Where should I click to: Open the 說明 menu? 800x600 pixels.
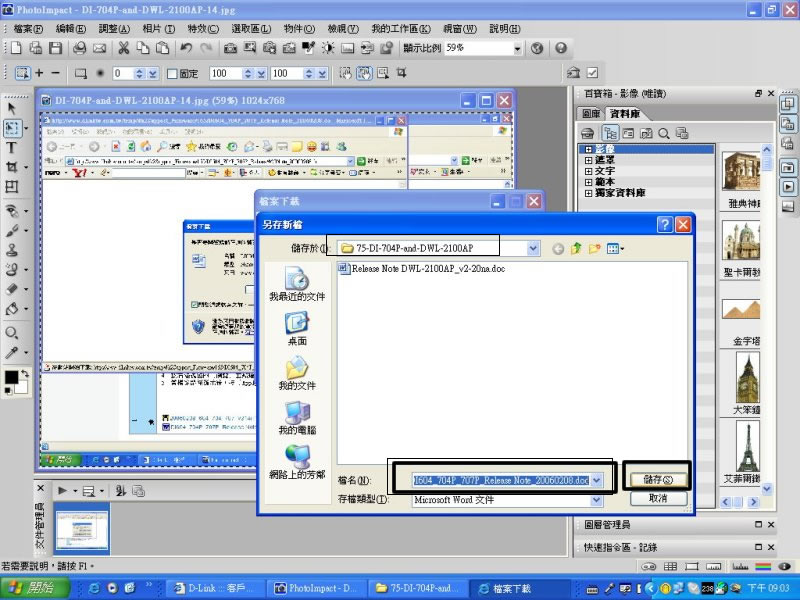(505, 29)
